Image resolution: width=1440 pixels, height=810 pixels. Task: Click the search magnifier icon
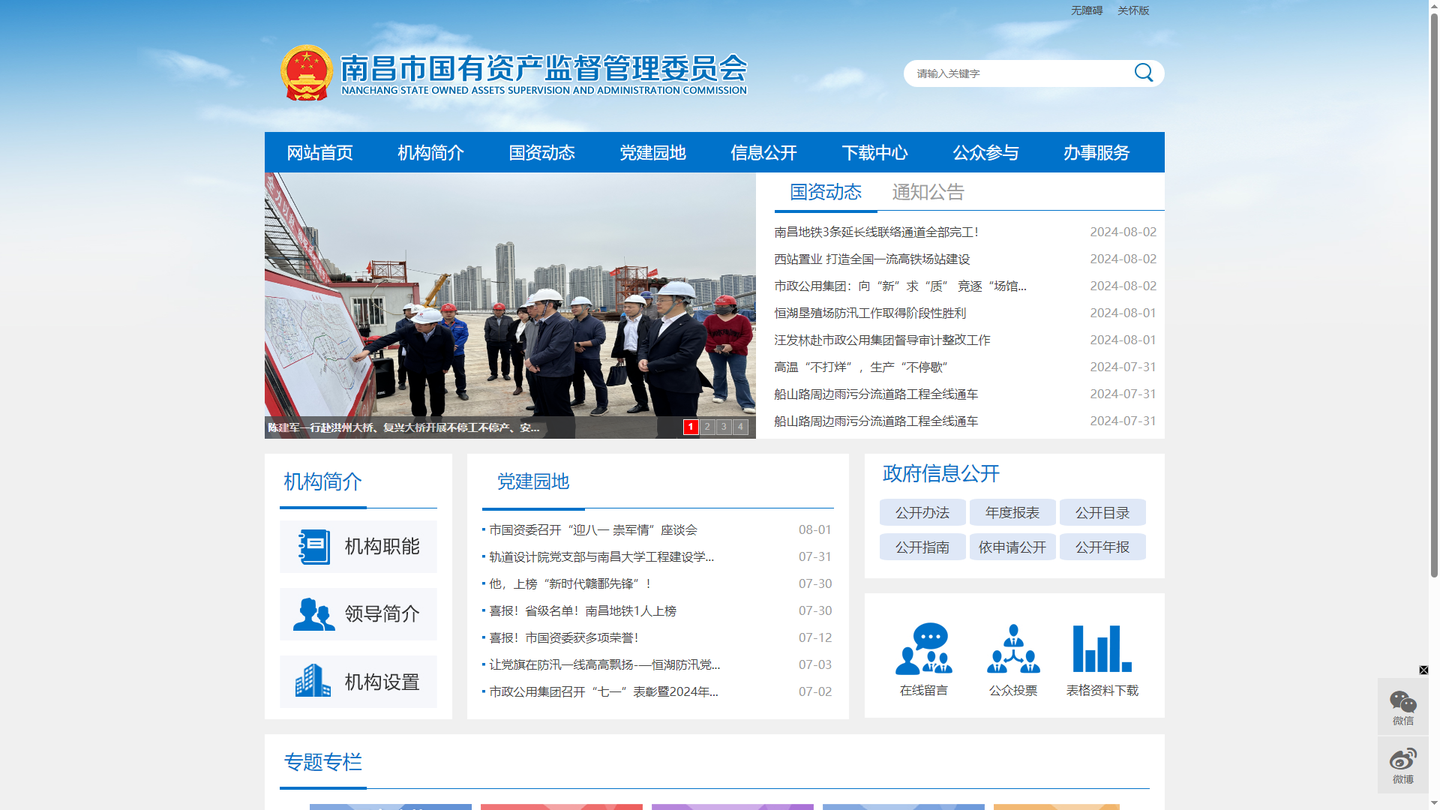(x=1143, y=72)
